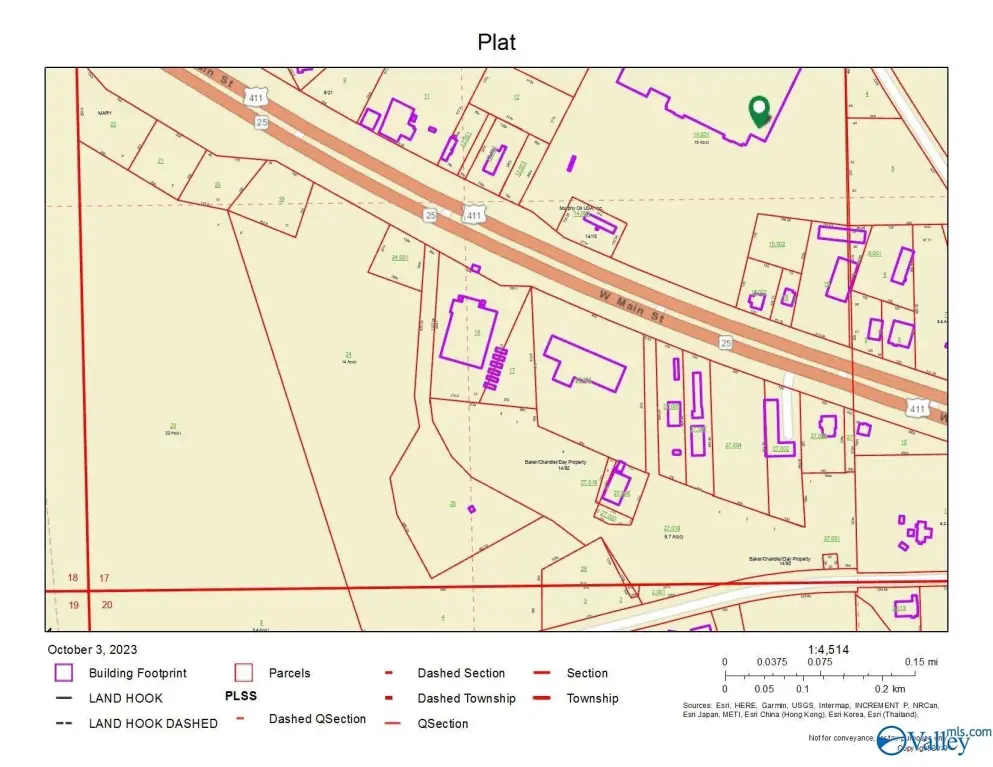Click the 'Plat' title heading
Image resolution: width=993 pixels, height=767 pixels.
point(496,42)
